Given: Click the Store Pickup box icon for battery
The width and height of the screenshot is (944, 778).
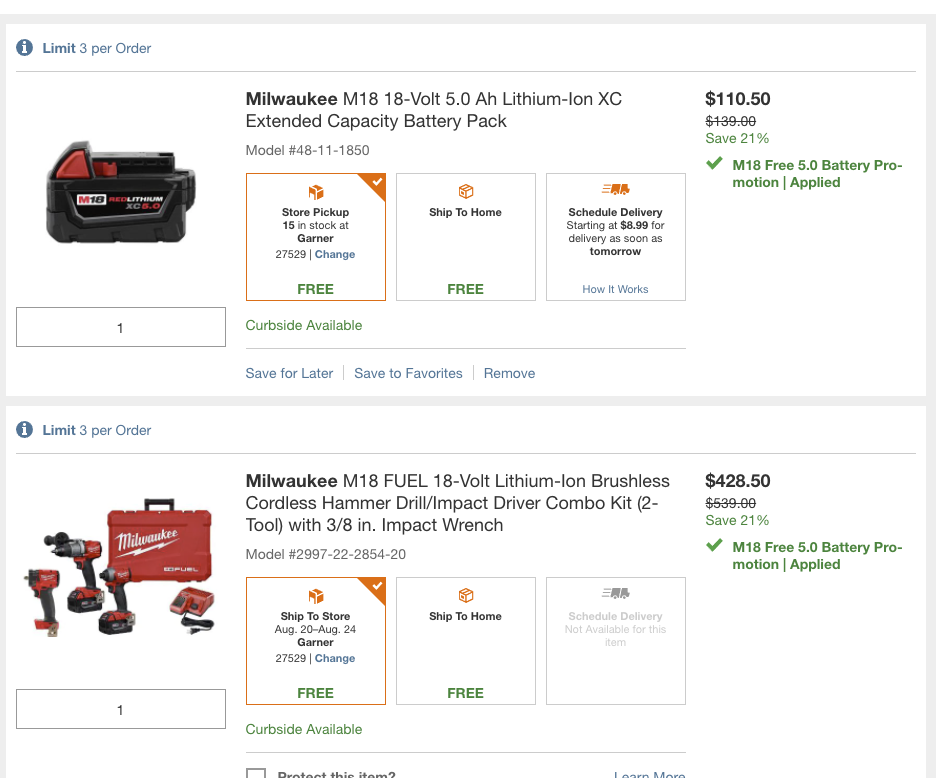Looking at the screenshot, I should pyautogui.click(x=316, y=192).
